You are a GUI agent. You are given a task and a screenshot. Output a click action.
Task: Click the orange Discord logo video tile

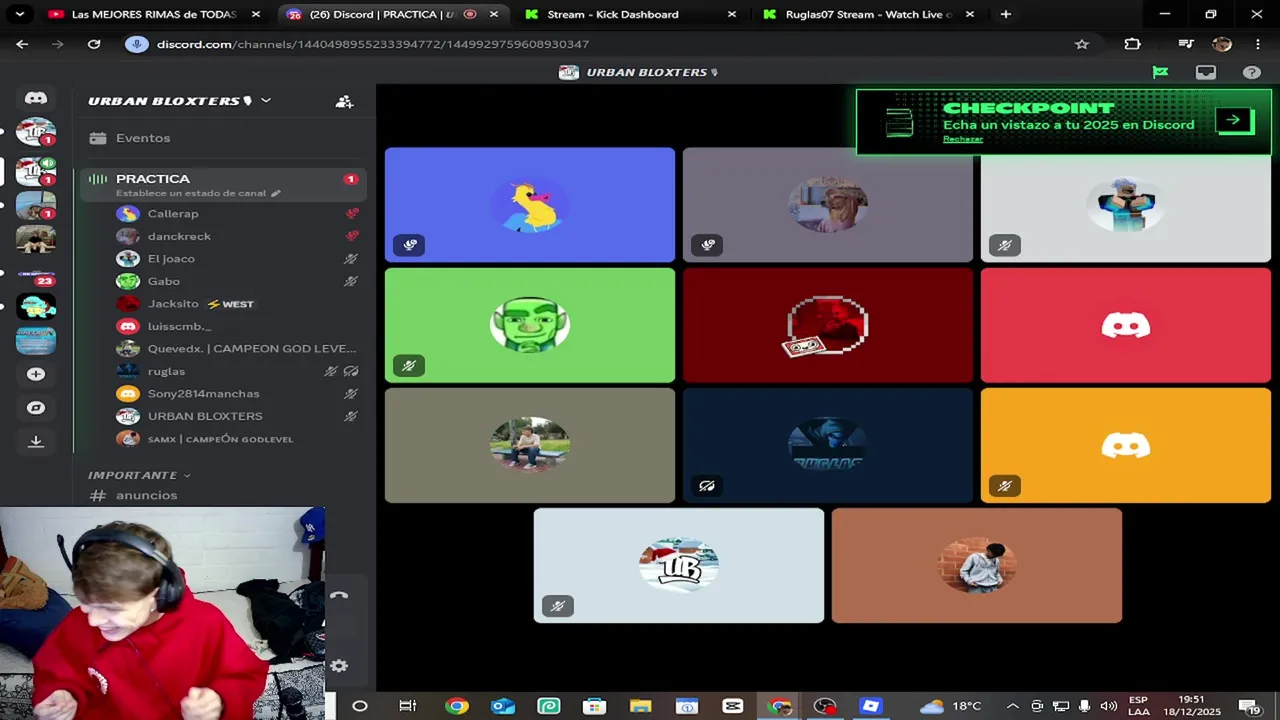tap(1126, 446)
